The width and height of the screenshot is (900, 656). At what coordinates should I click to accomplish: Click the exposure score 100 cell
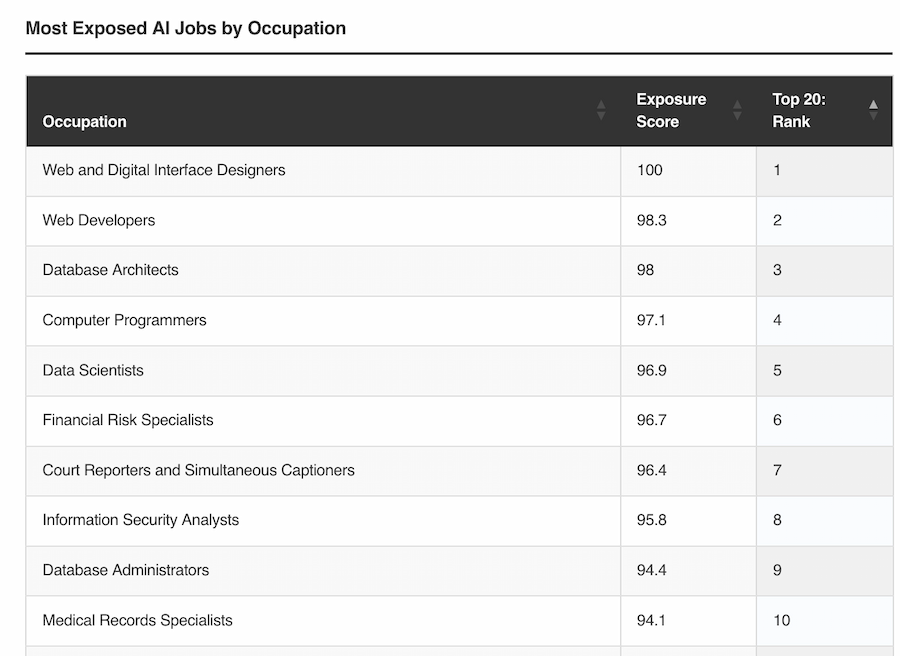tap(649, 170)
